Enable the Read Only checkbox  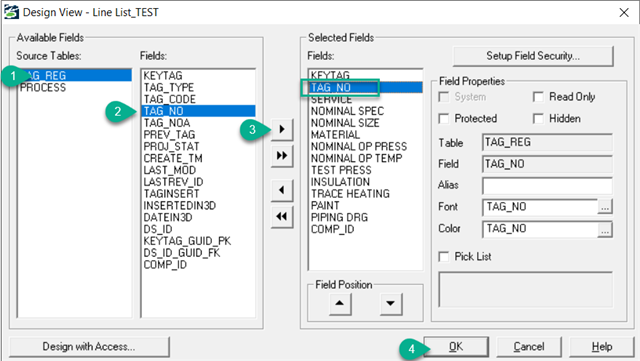point(538,97)
